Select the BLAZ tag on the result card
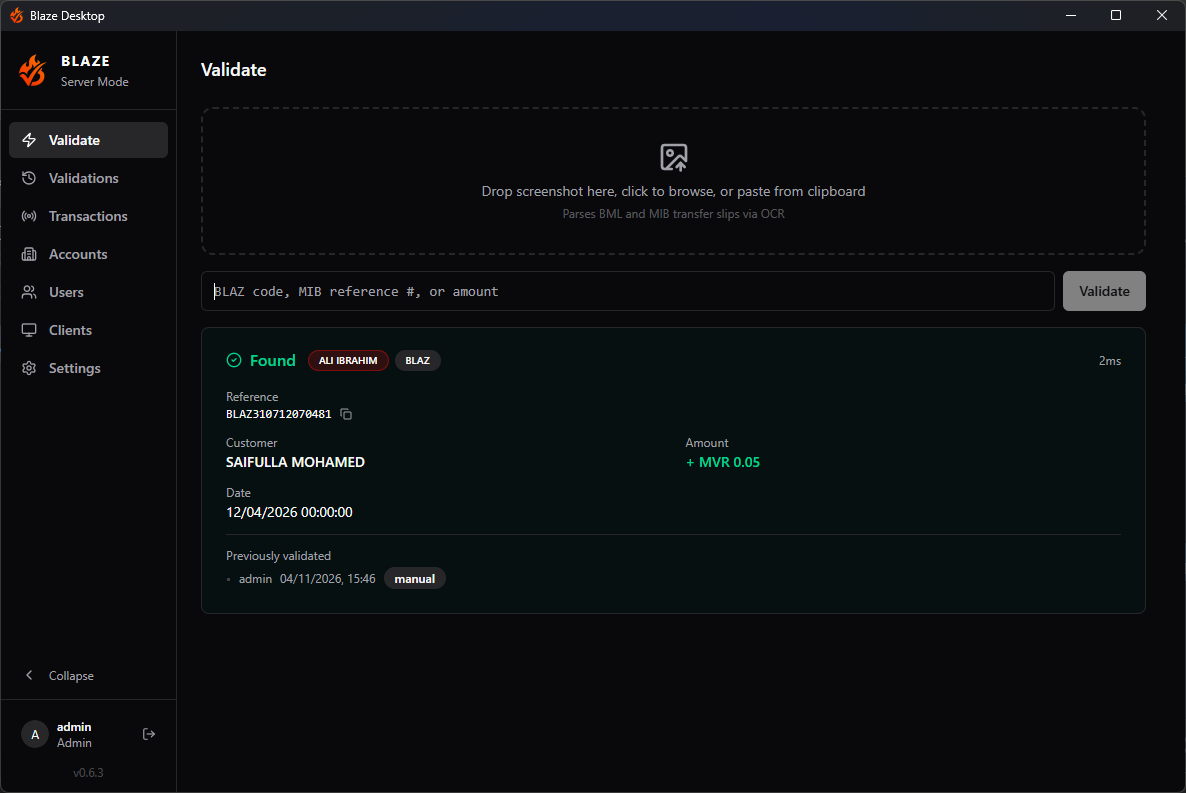Screen dimensions: 1186x793 [x=417, y=360]
